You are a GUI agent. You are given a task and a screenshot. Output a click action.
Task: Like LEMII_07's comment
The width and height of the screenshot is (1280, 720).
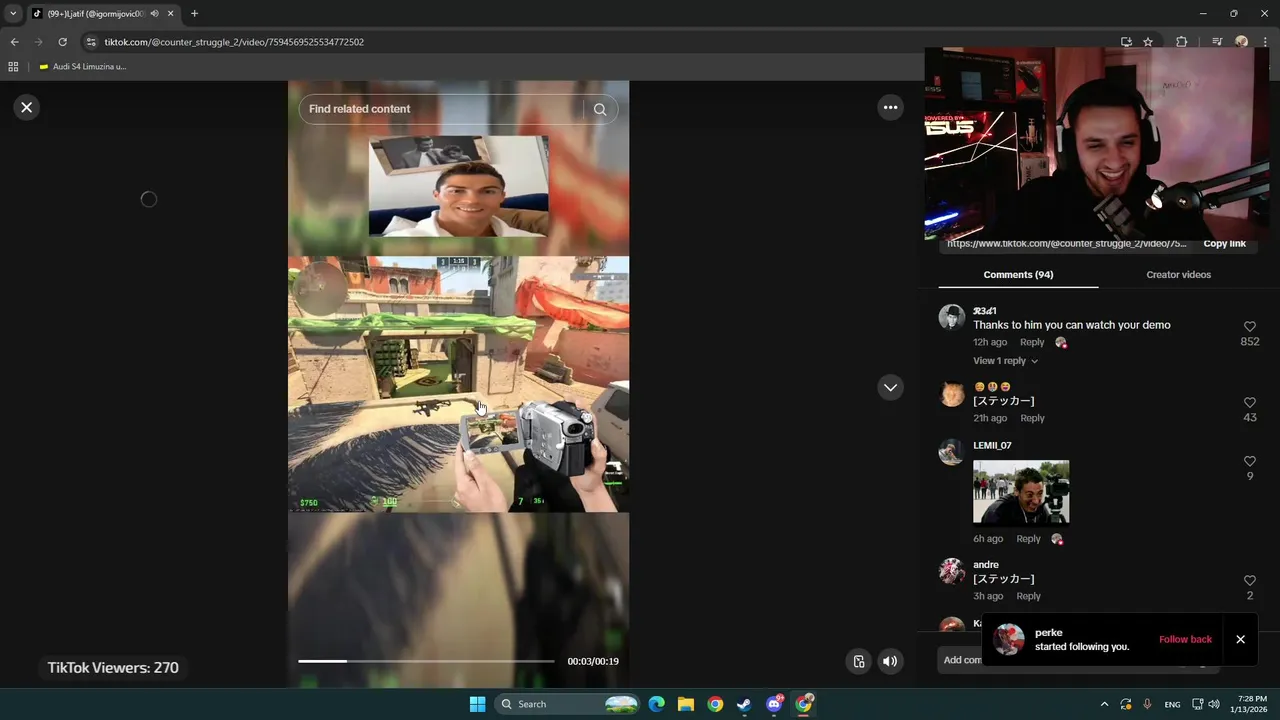click(1249, 461)
